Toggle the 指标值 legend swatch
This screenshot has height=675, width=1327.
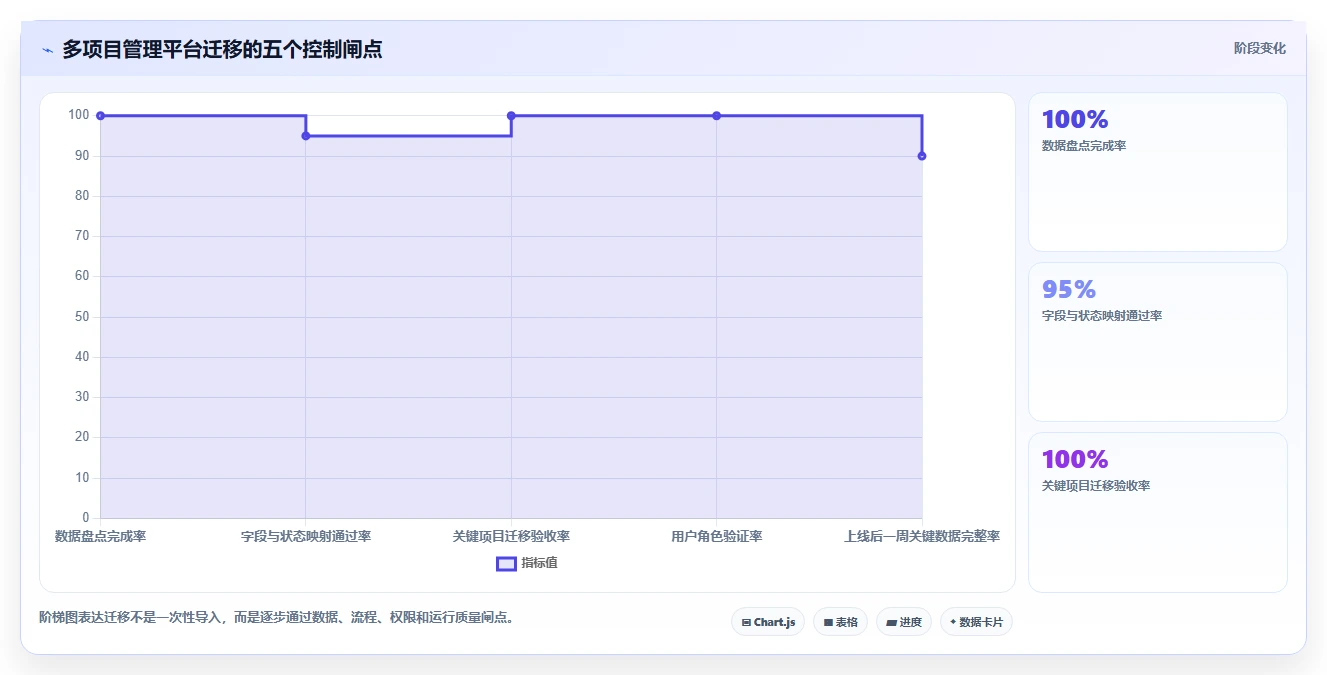click(x=506, y=563)
